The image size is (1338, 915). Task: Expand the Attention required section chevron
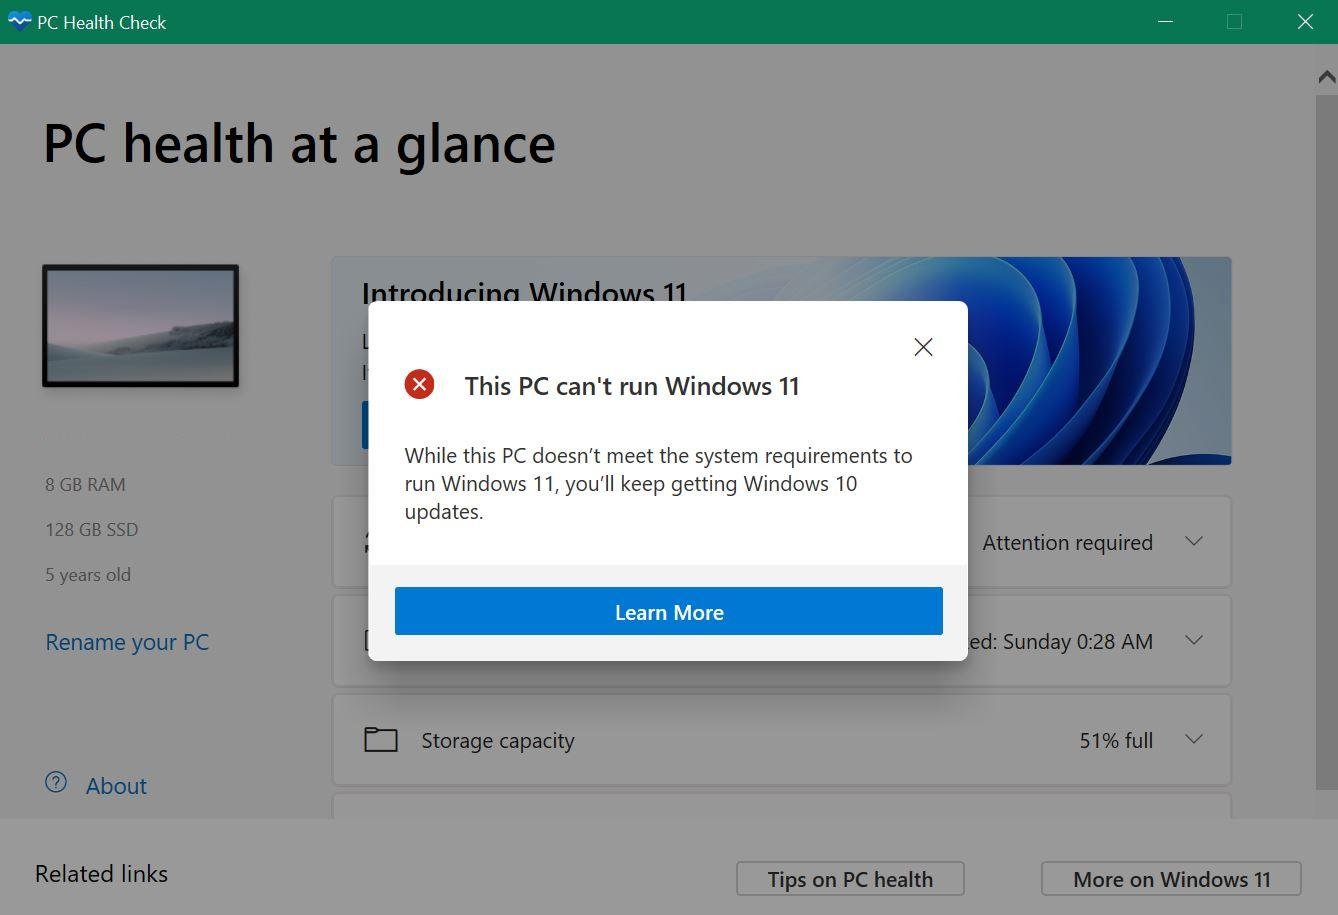tap(1193, 541)
